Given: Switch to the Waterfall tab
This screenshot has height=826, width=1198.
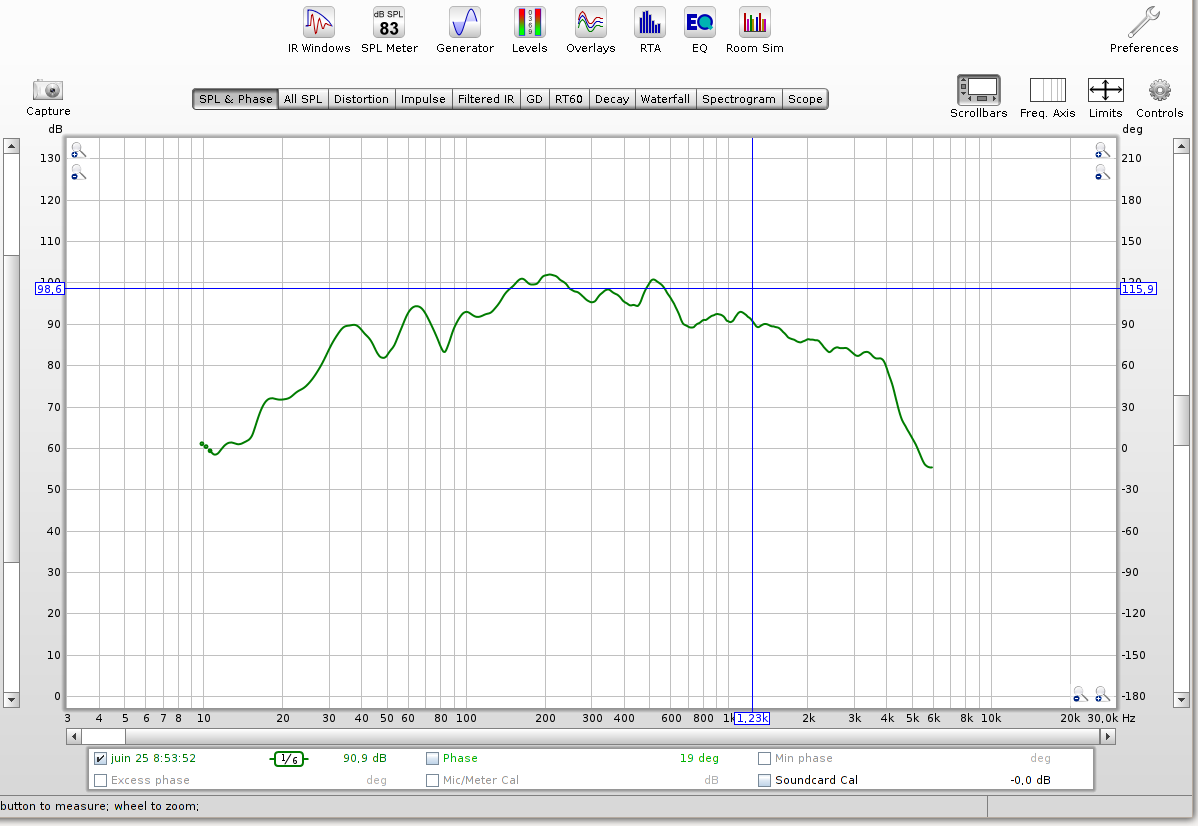Looking at the screenshot, I should [665, 99].
